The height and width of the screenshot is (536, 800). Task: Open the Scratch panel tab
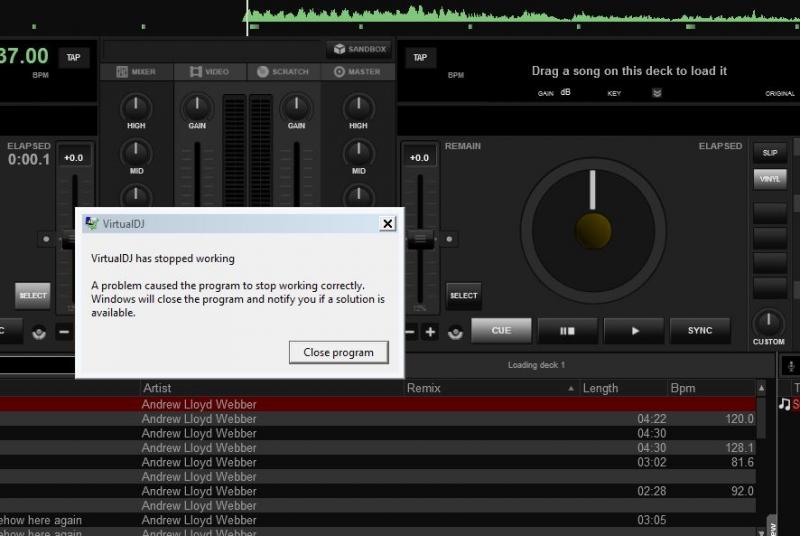(x=284, y=72)
